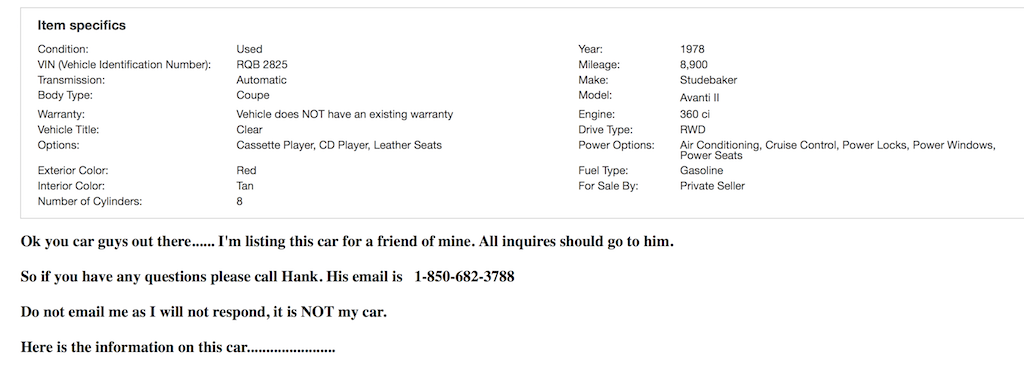Click the Transmission value Automatic
Screen dimensions: 1024x369
[261, 80]
